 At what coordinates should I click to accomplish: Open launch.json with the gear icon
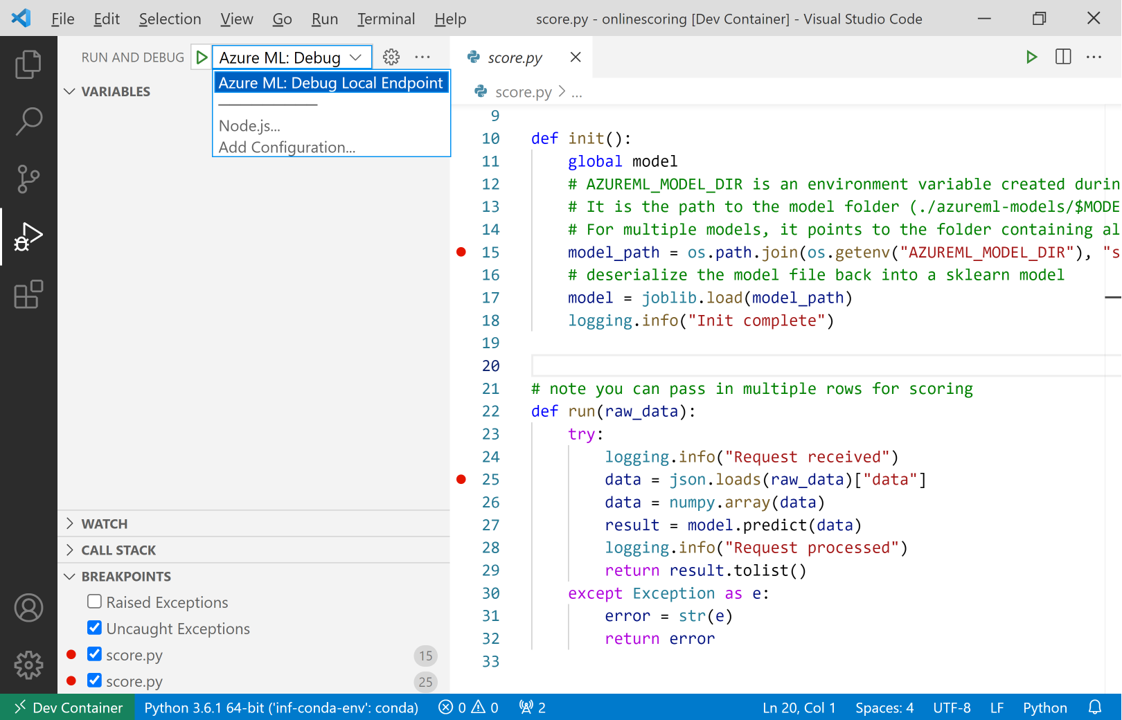[x=391, y=58]
